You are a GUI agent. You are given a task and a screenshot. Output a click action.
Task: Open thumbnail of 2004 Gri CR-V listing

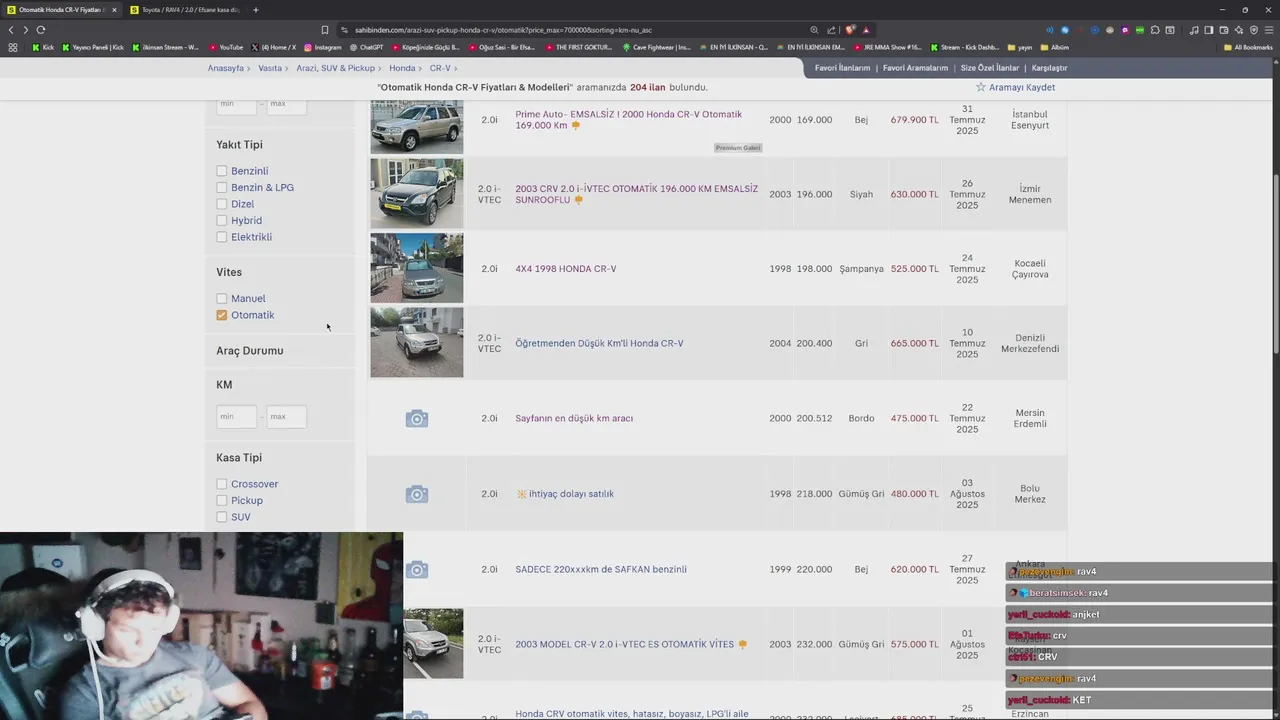click(x=417, y=343)
